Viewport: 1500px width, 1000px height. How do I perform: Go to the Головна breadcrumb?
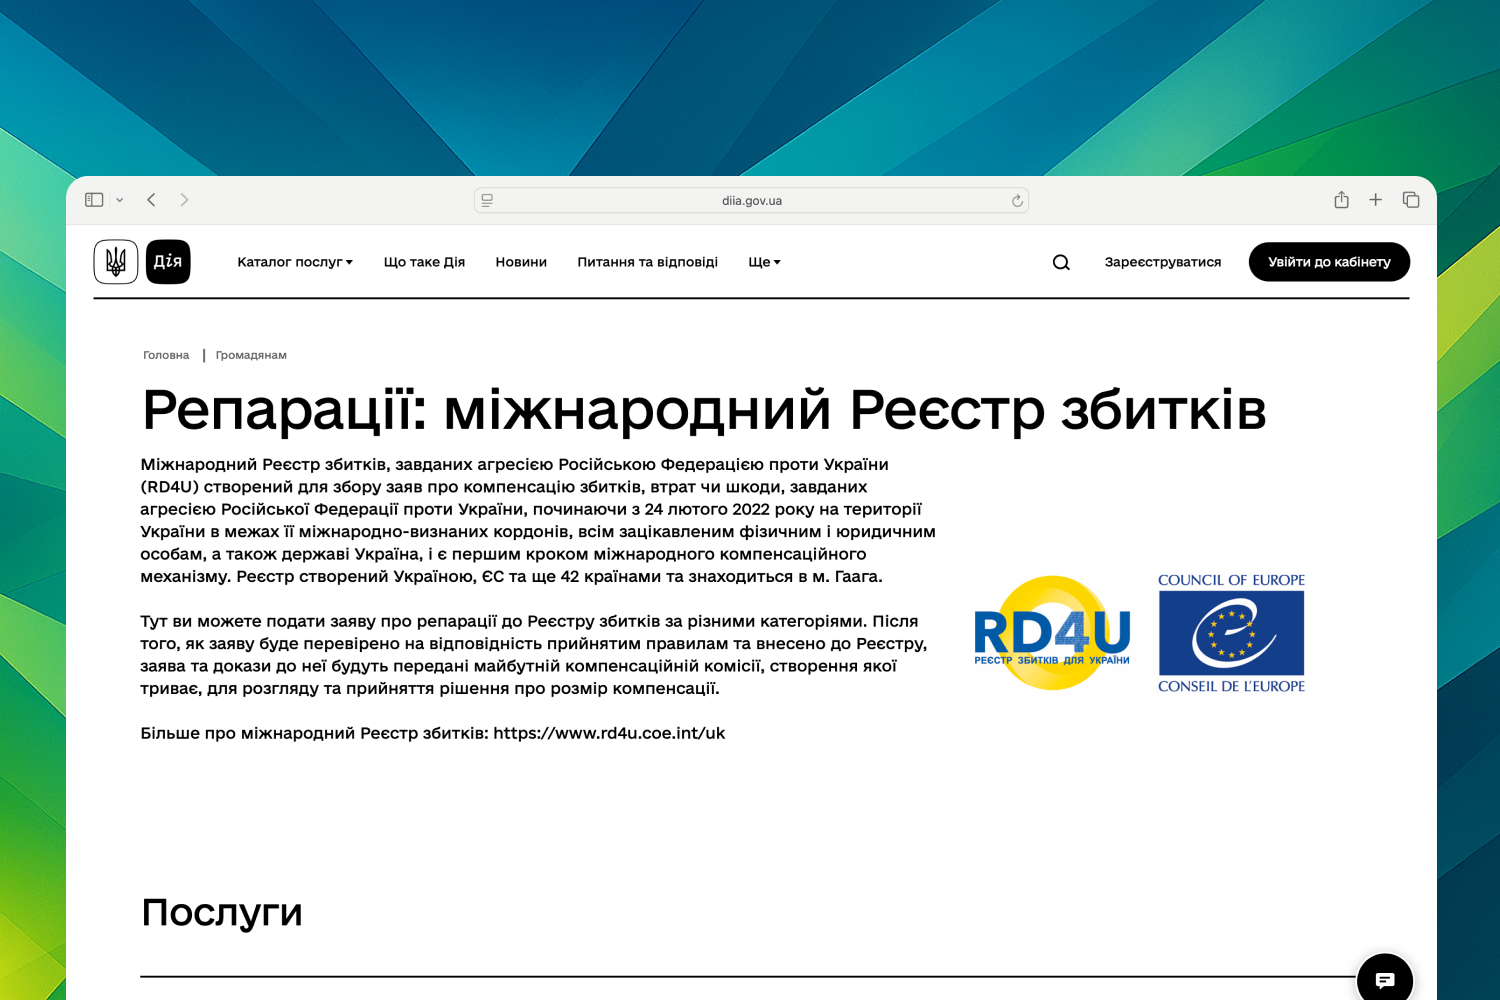[x=166, y=355]
